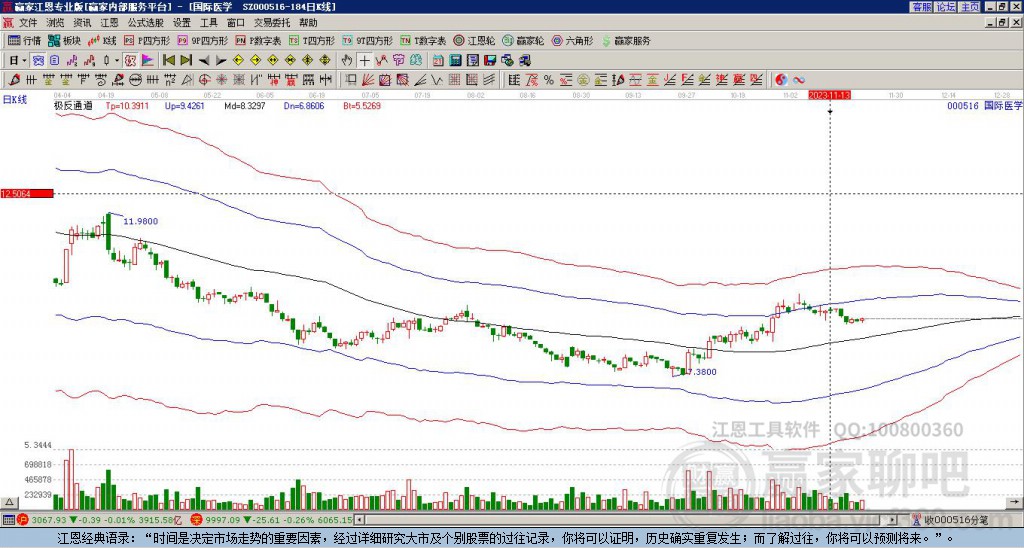Screen dimensions: 1024x548
Task: Open the P四方形 square tool
Action: coord(147,40)
